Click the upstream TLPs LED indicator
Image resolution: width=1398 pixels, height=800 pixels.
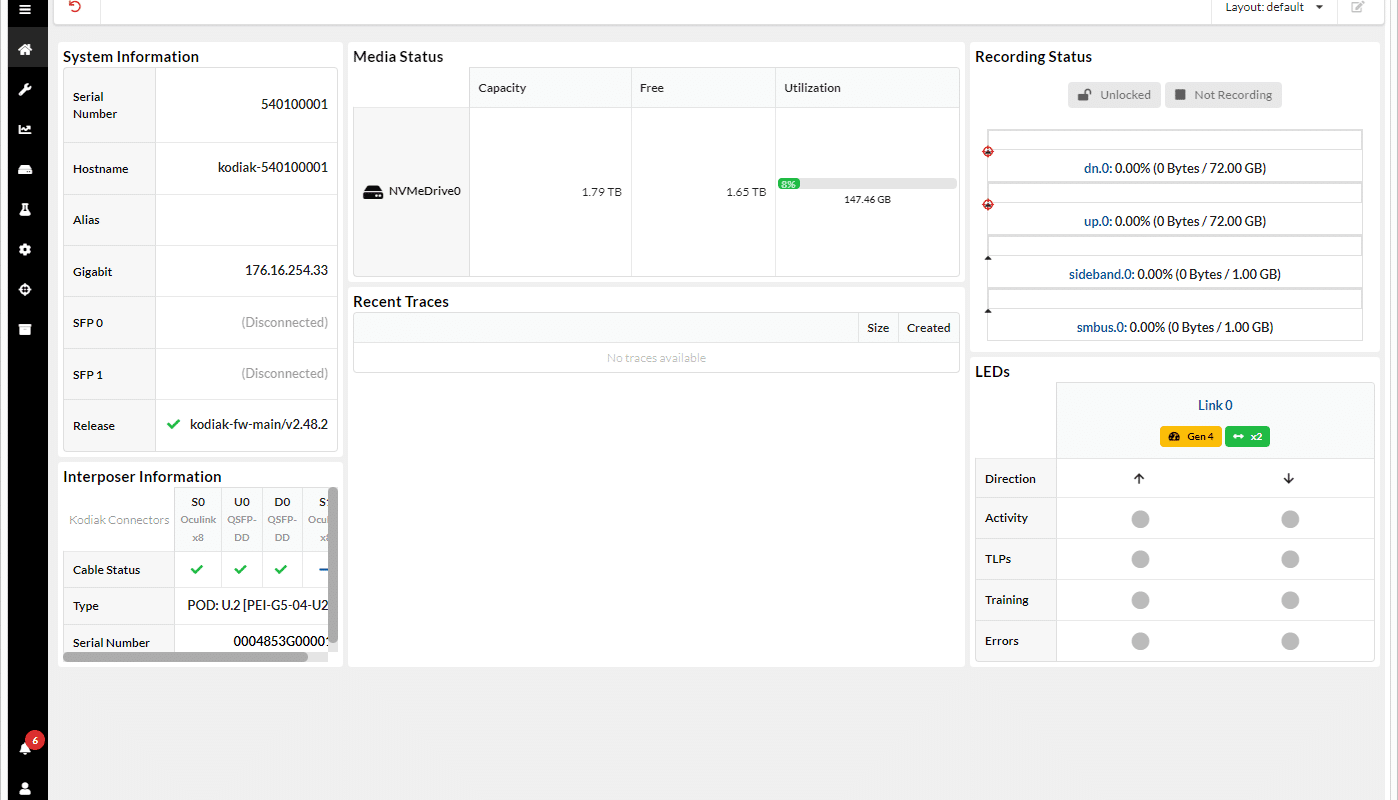click(1140, 560)
